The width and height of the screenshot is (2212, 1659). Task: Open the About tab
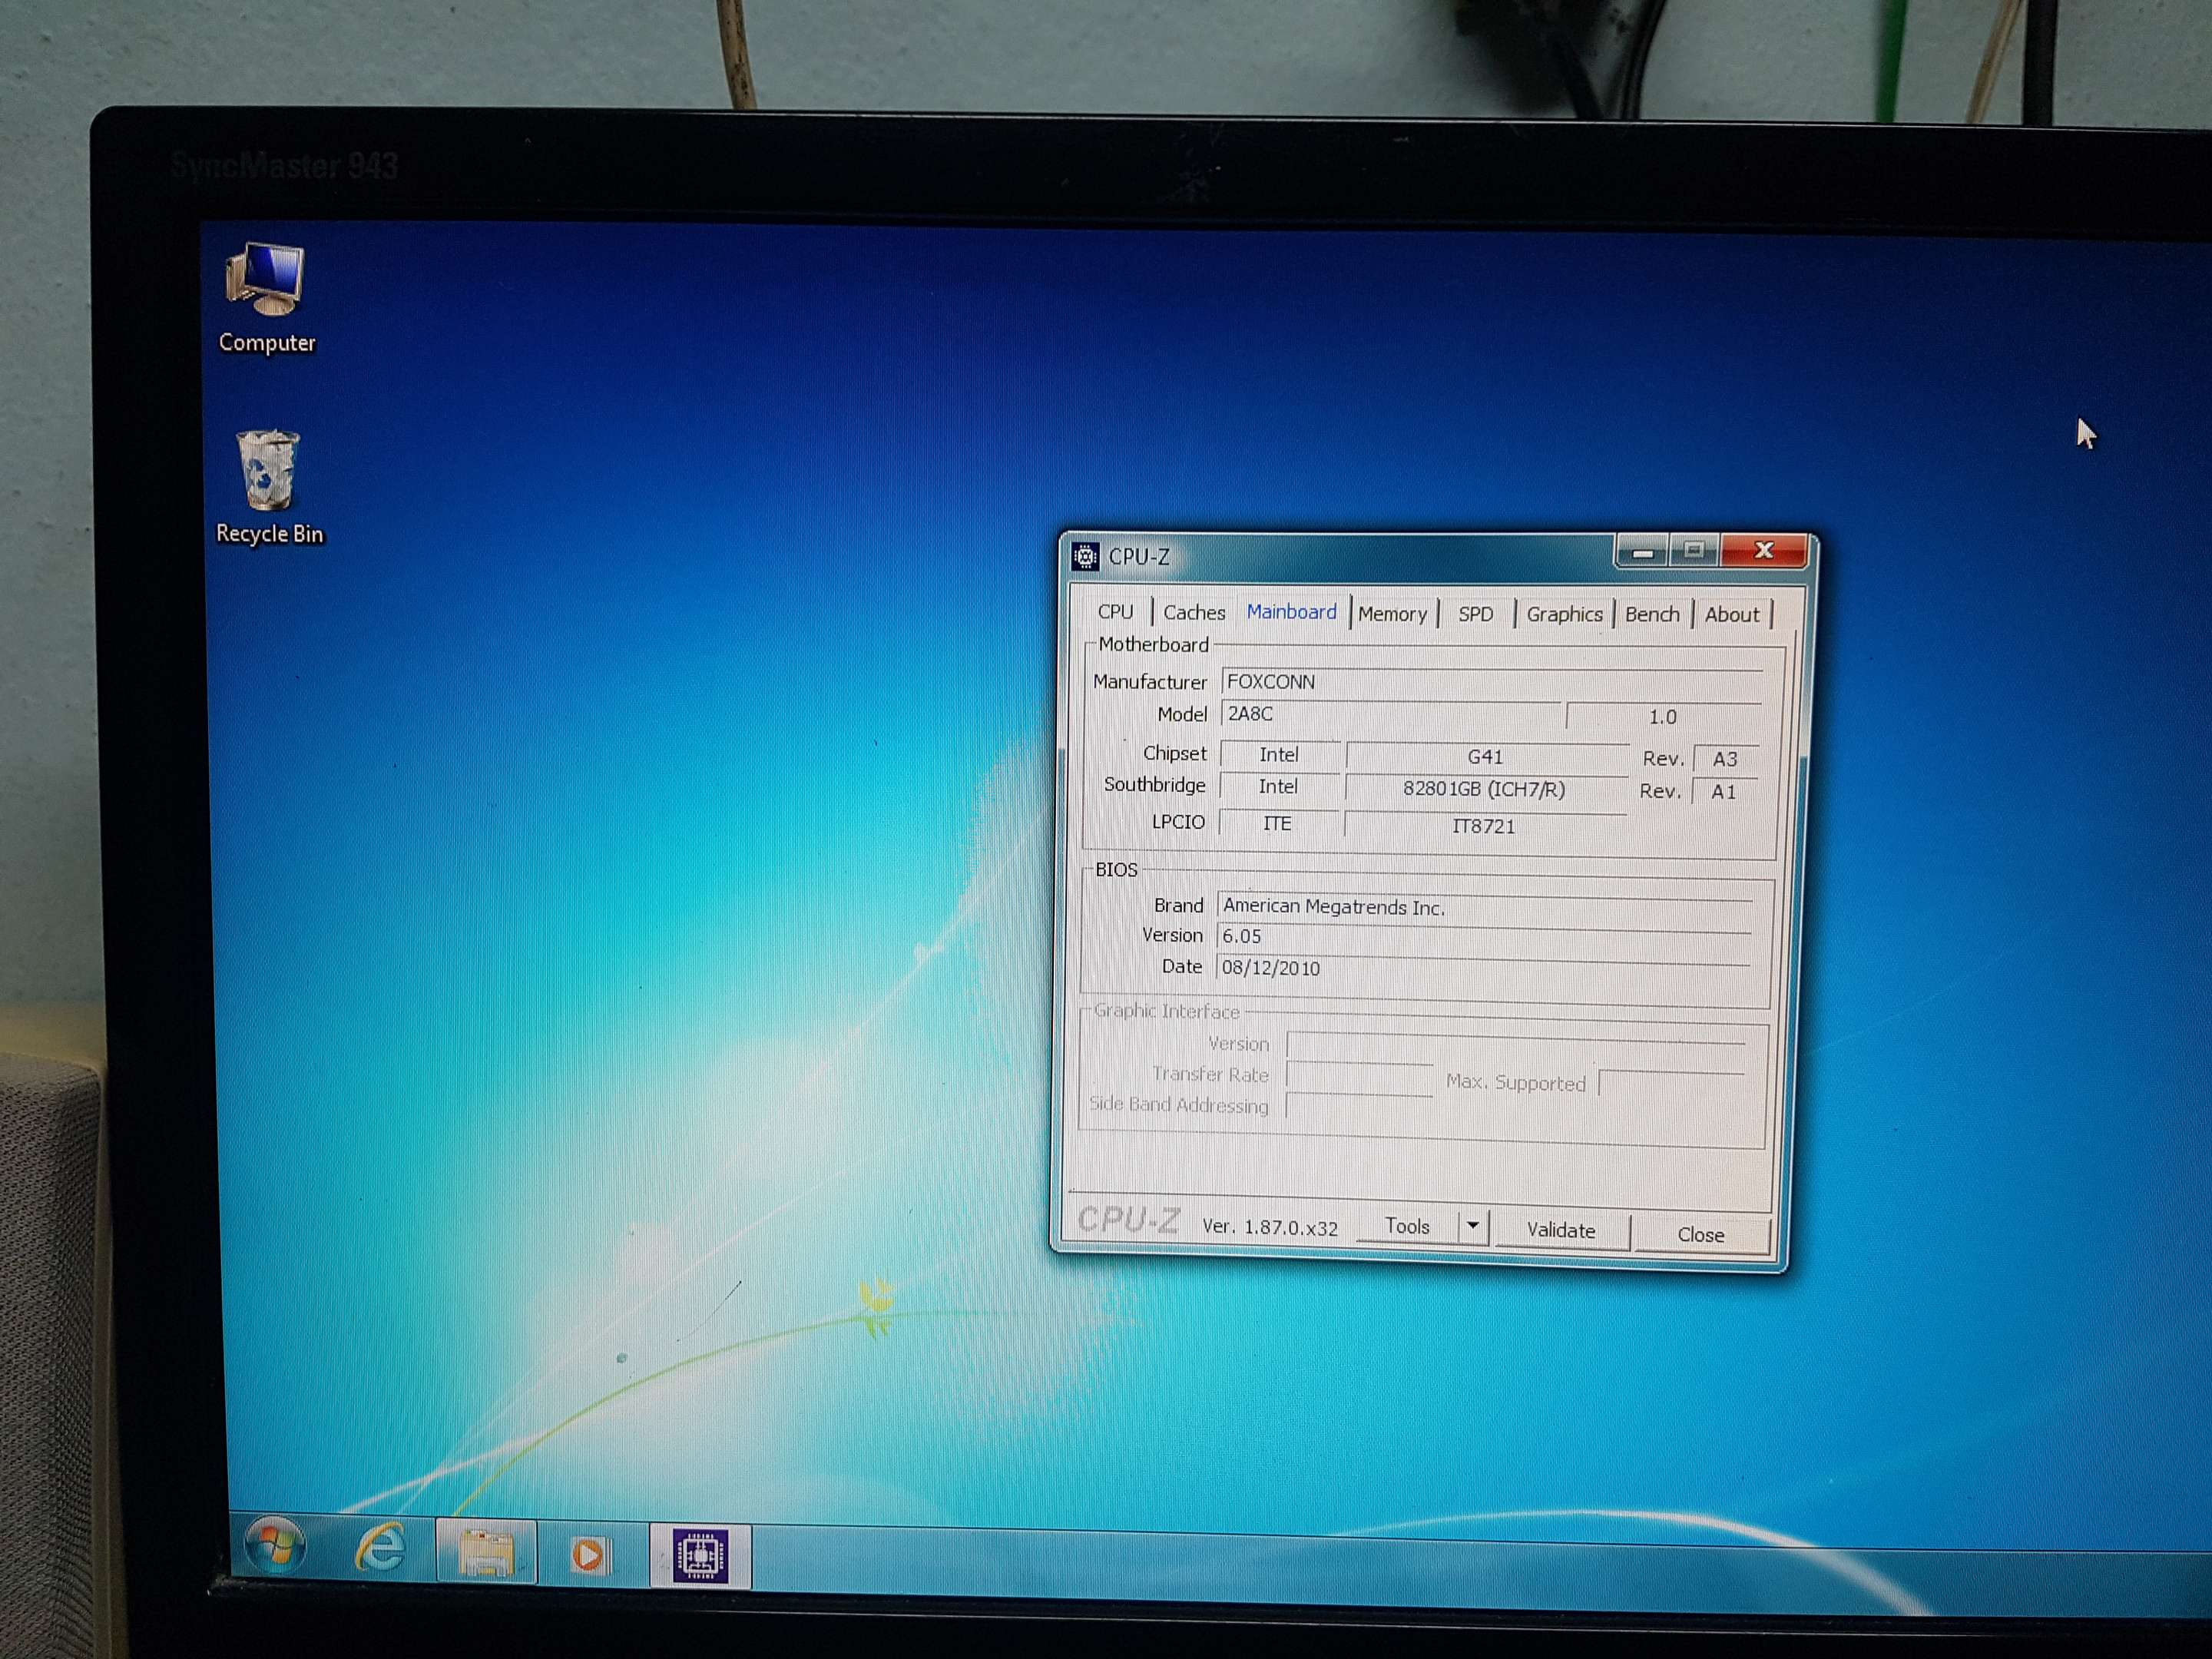(x=1731, y=615)
